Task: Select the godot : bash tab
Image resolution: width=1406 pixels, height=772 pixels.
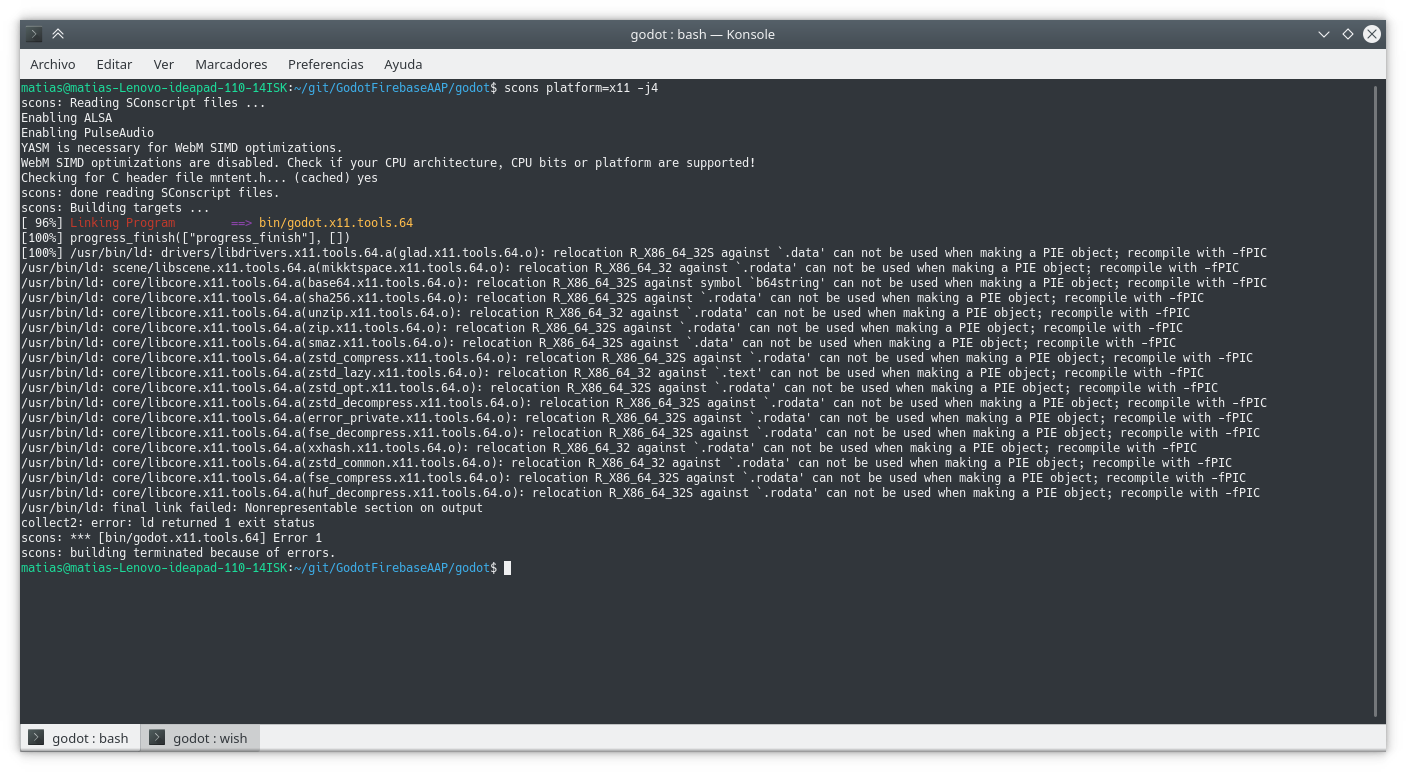Action: coord(88,738)
